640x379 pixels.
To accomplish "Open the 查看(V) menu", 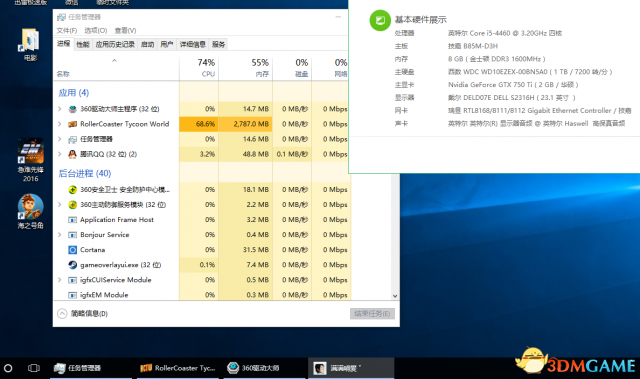I will tap(126, 31).
